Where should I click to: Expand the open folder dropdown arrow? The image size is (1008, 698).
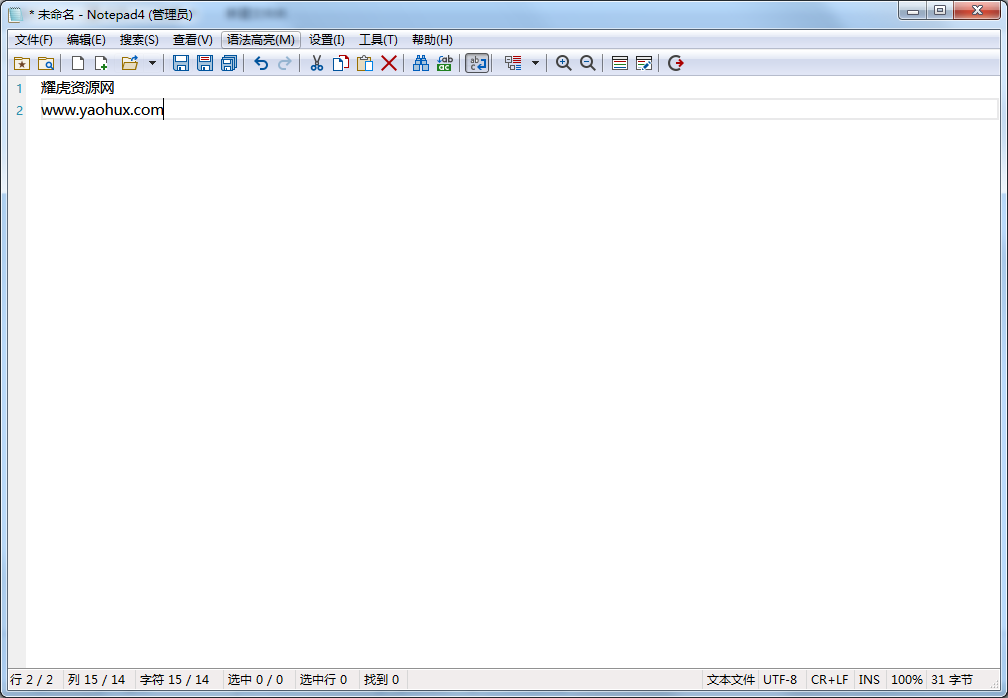[x=152, y=63]
